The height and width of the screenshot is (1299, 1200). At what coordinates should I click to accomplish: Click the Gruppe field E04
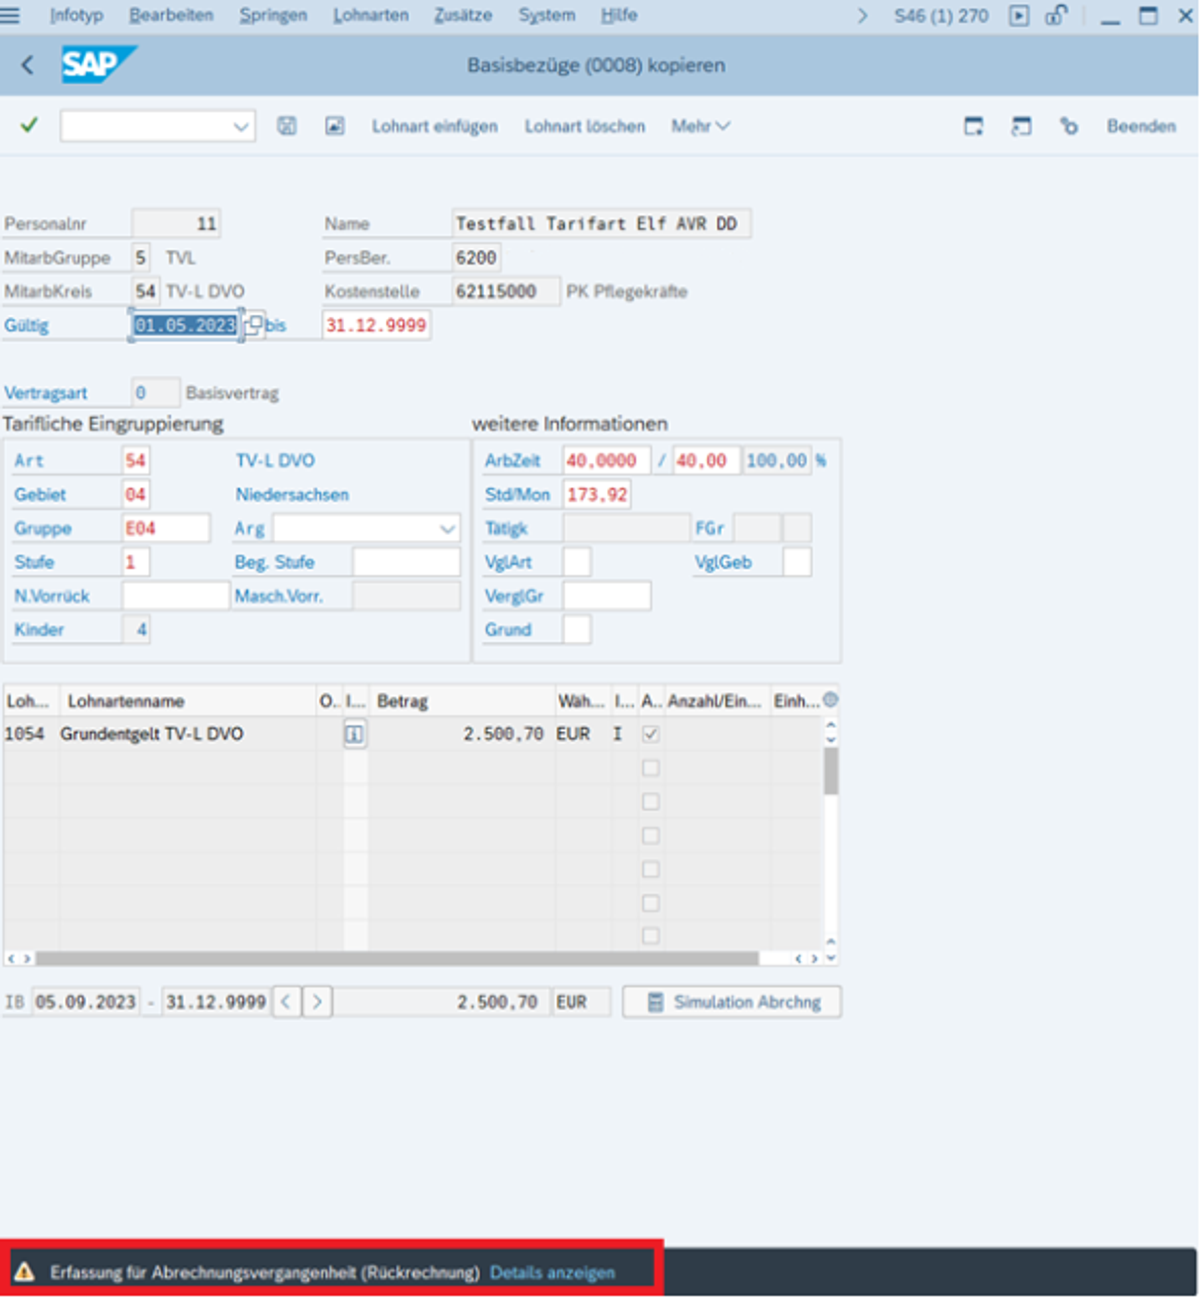point(166,528)
